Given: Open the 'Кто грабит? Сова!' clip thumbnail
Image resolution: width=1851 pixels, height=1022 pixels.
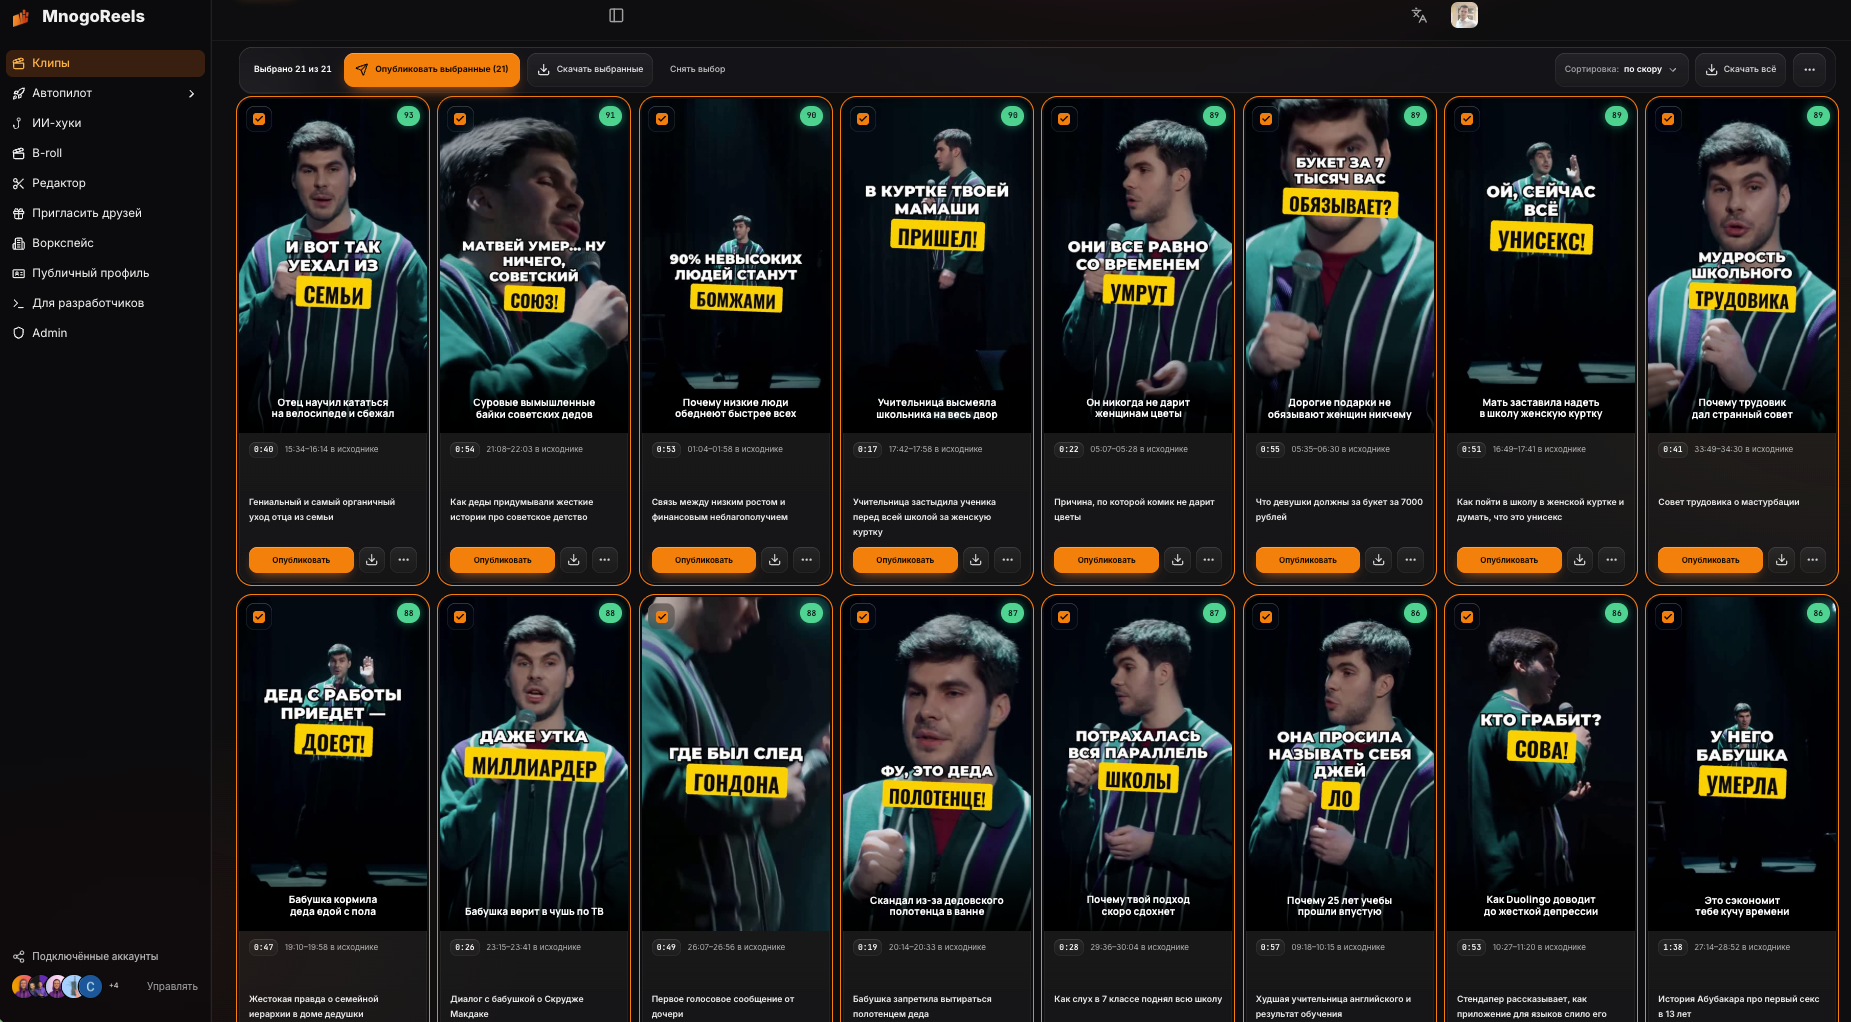Looking at the screenshot, I should [x=1540, y=764].
